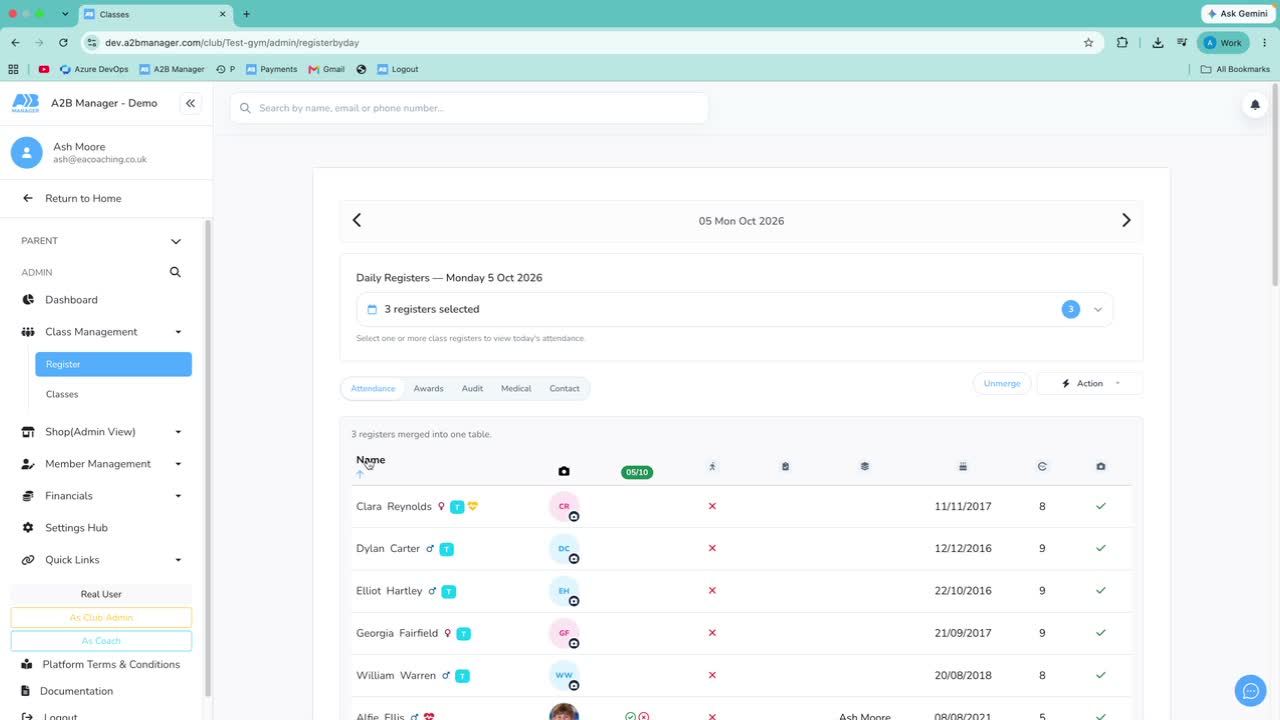Toggle Georgia Fairfield's red cross mark
The height and width of the screenshot is (720, 1280).
(x=712, y=633)
